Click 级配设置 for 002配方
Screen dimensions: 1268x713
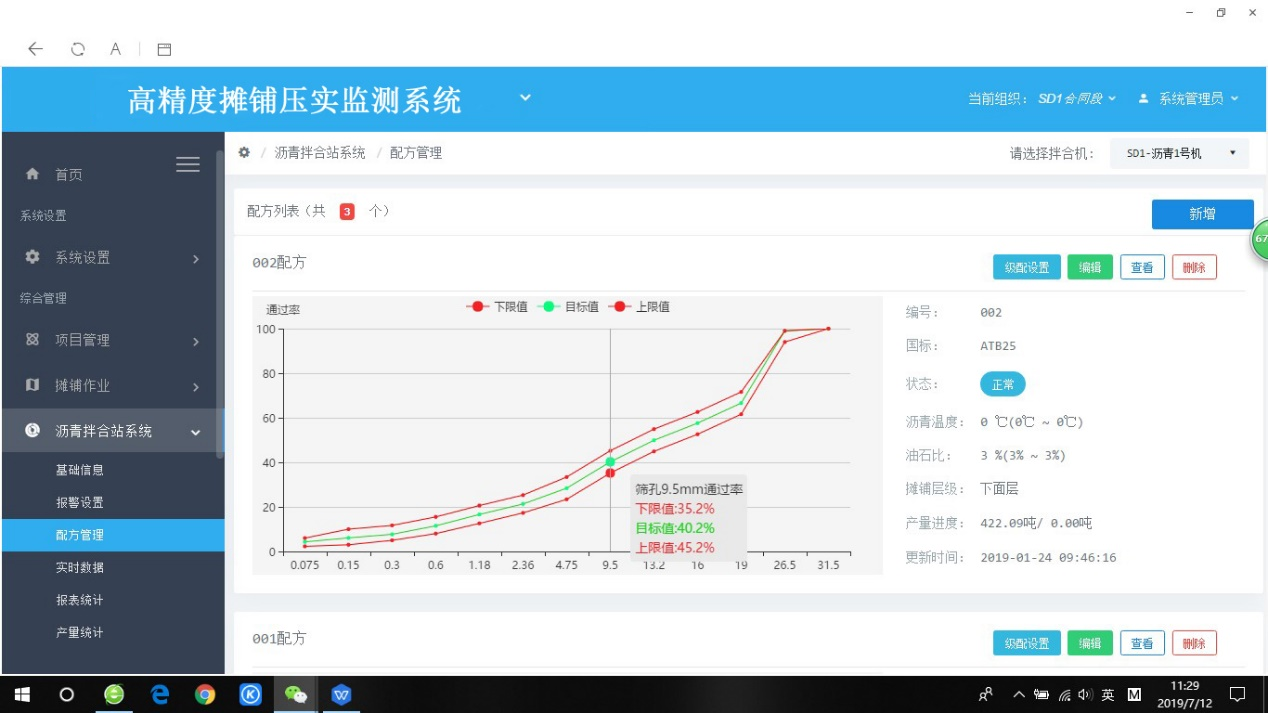1027,267
